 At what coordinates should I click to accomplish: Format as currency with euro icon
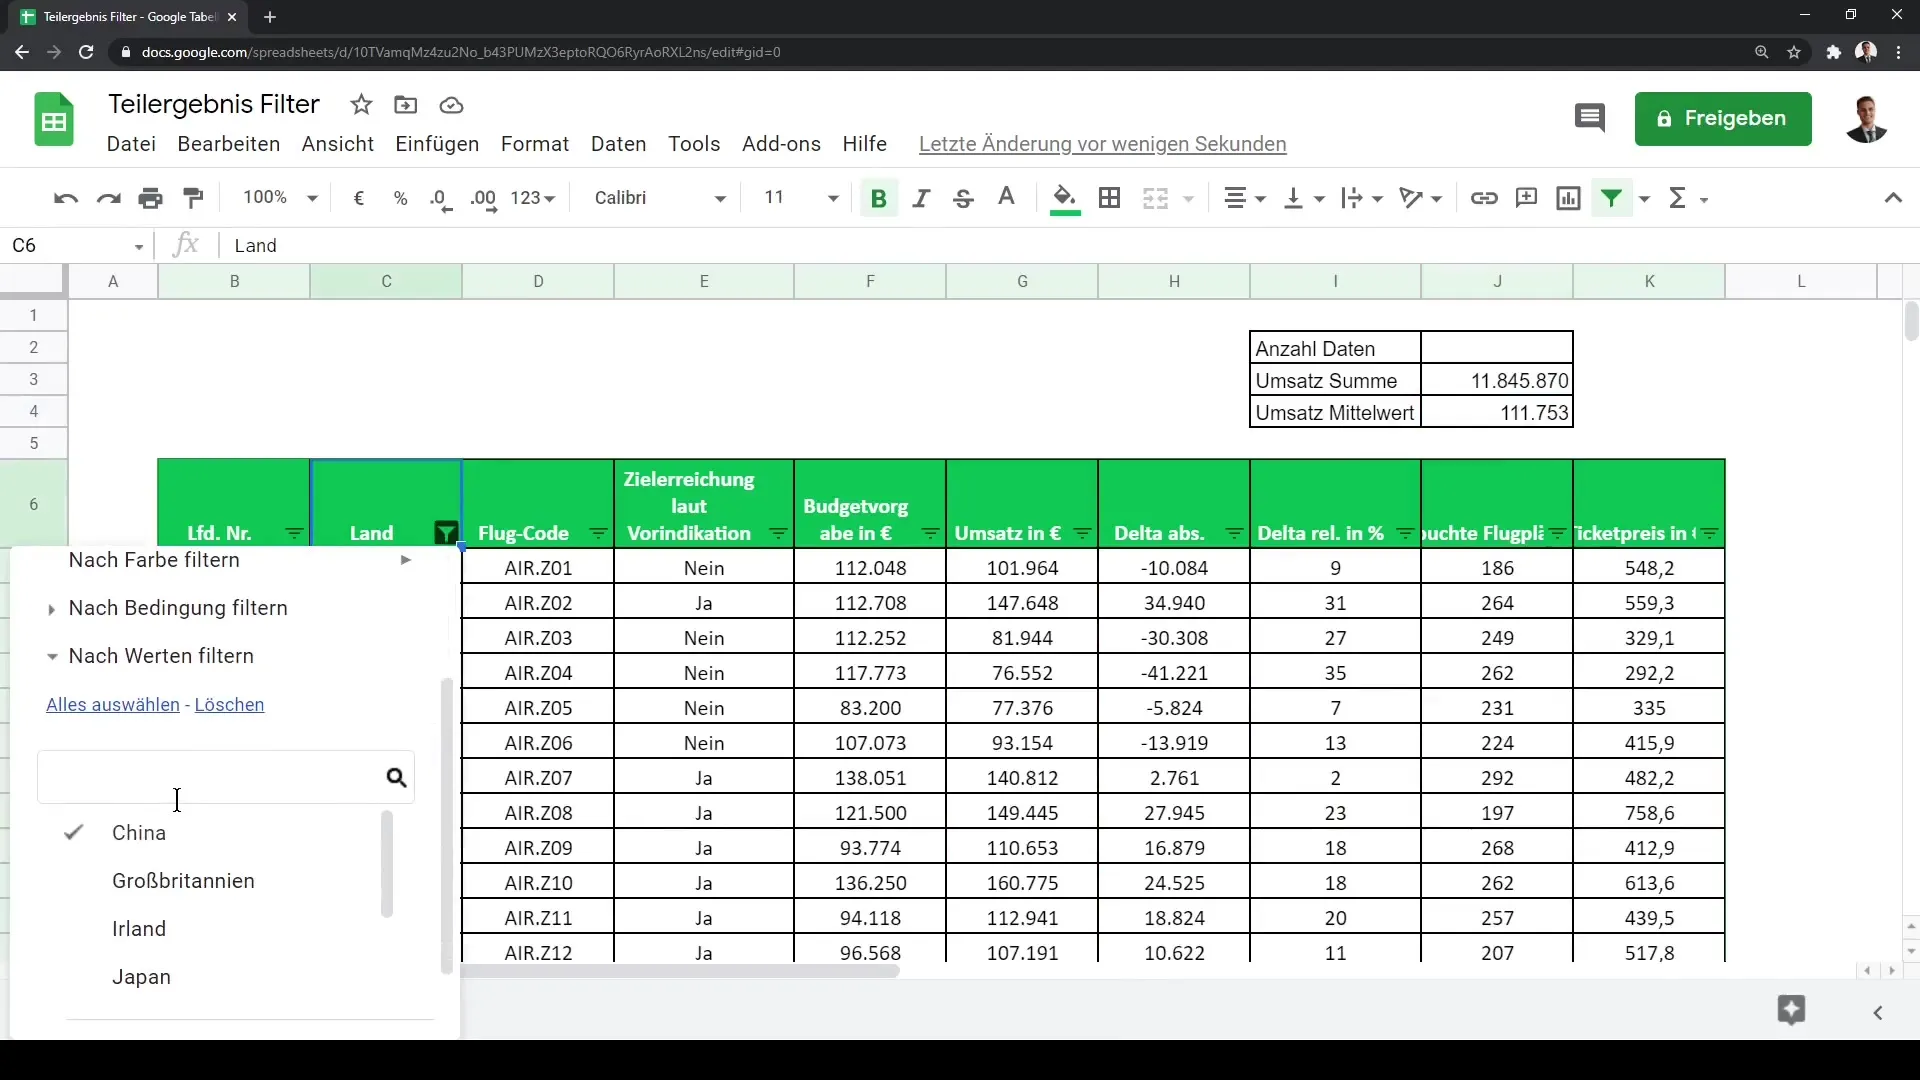click(359, 198)
